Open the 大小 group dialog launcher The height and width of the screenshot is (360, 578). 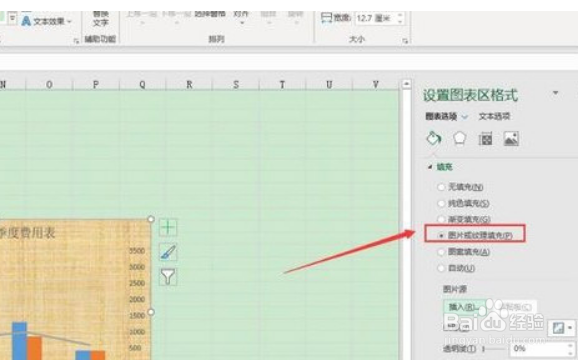pos(405,41)
